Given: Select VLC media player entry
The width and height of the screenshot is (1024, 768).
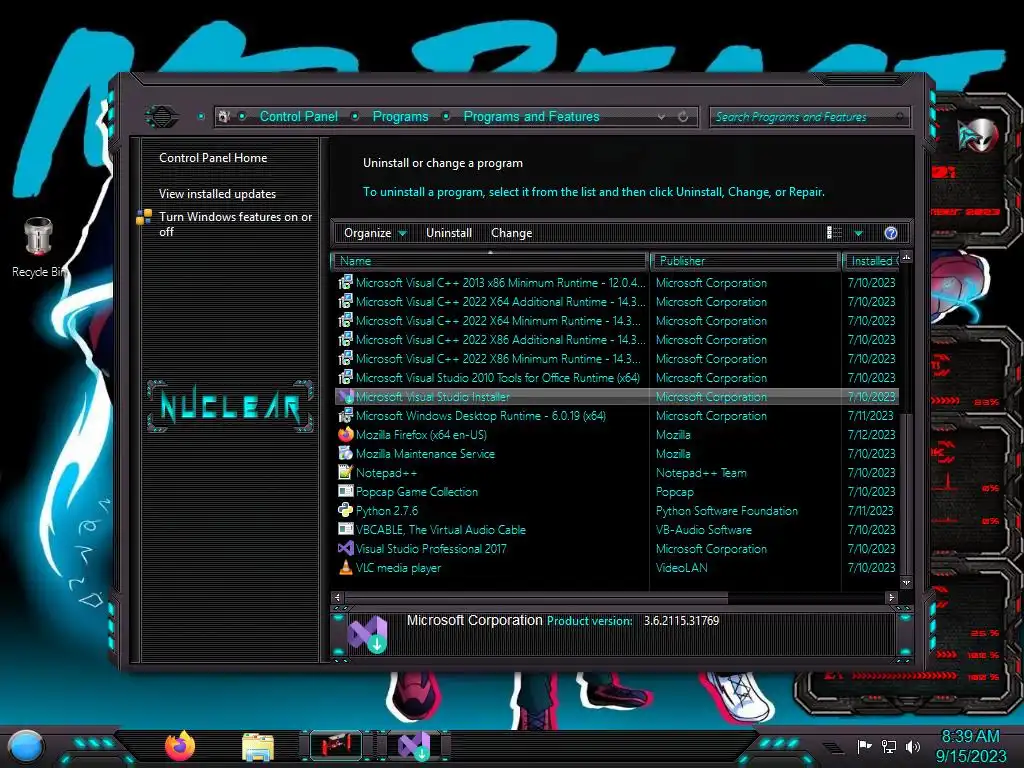Looking at the screenshot, I should tap(618, 568).
